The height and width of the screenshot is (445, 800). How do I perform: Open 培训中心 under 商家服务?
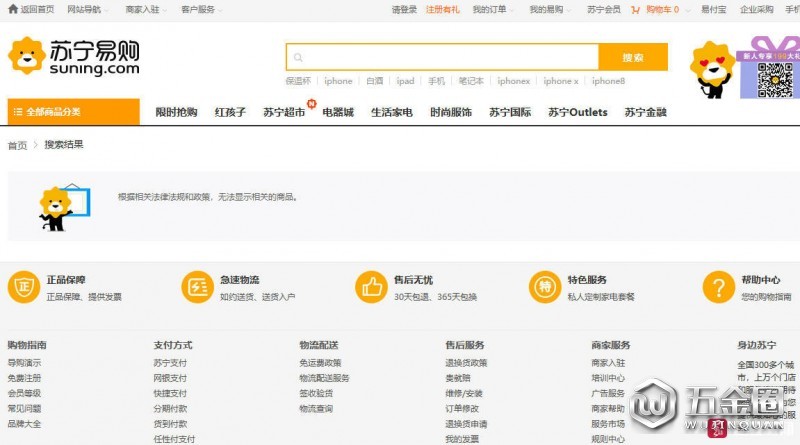[x=608, y=378]
